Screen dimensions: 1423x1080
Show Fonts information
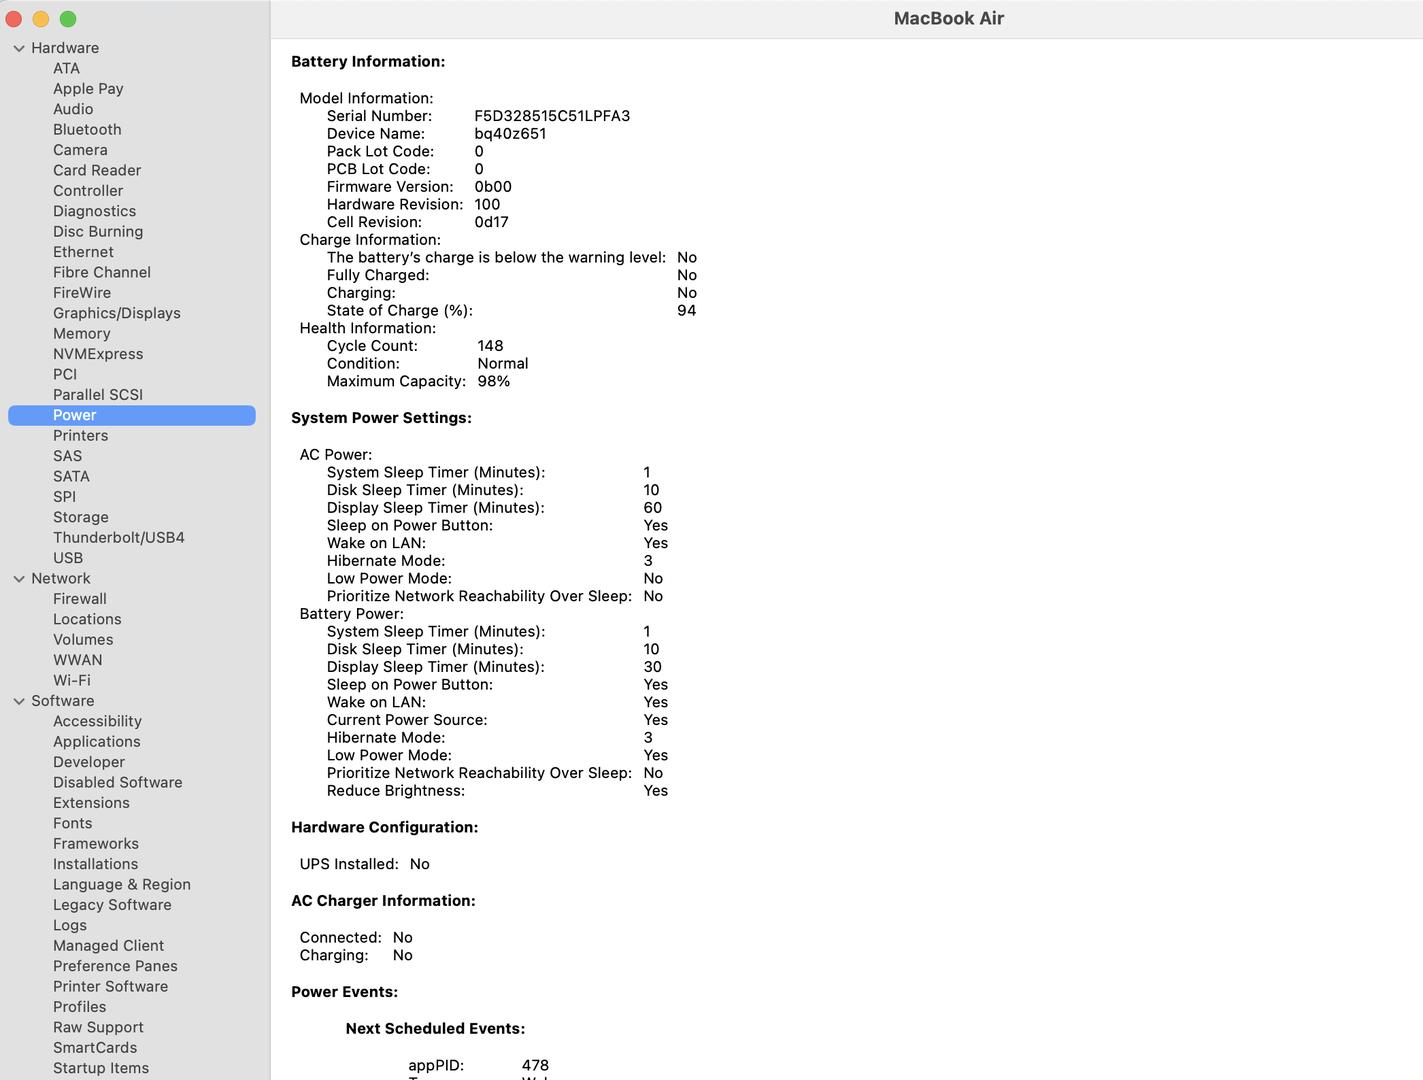click(x=72, y=823)
